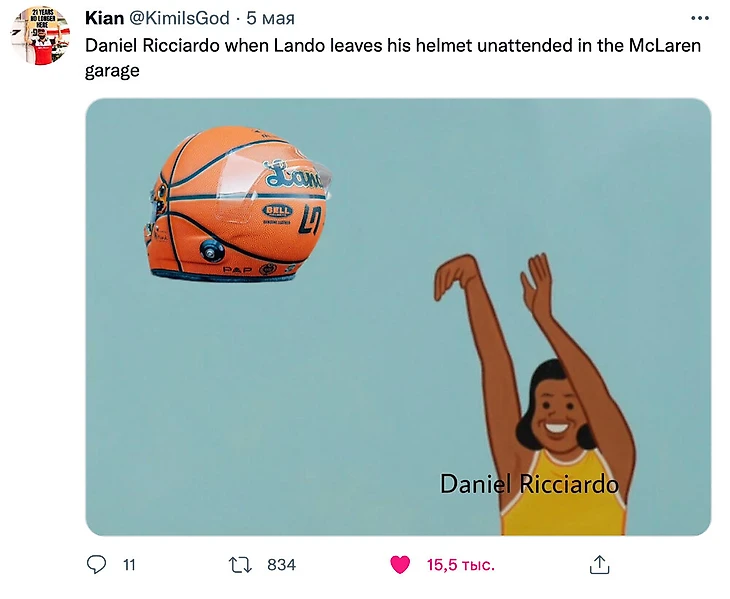Screen dimensions: 730x599
Task: Click the reply speech bubble icon
Action: point(96,565)
